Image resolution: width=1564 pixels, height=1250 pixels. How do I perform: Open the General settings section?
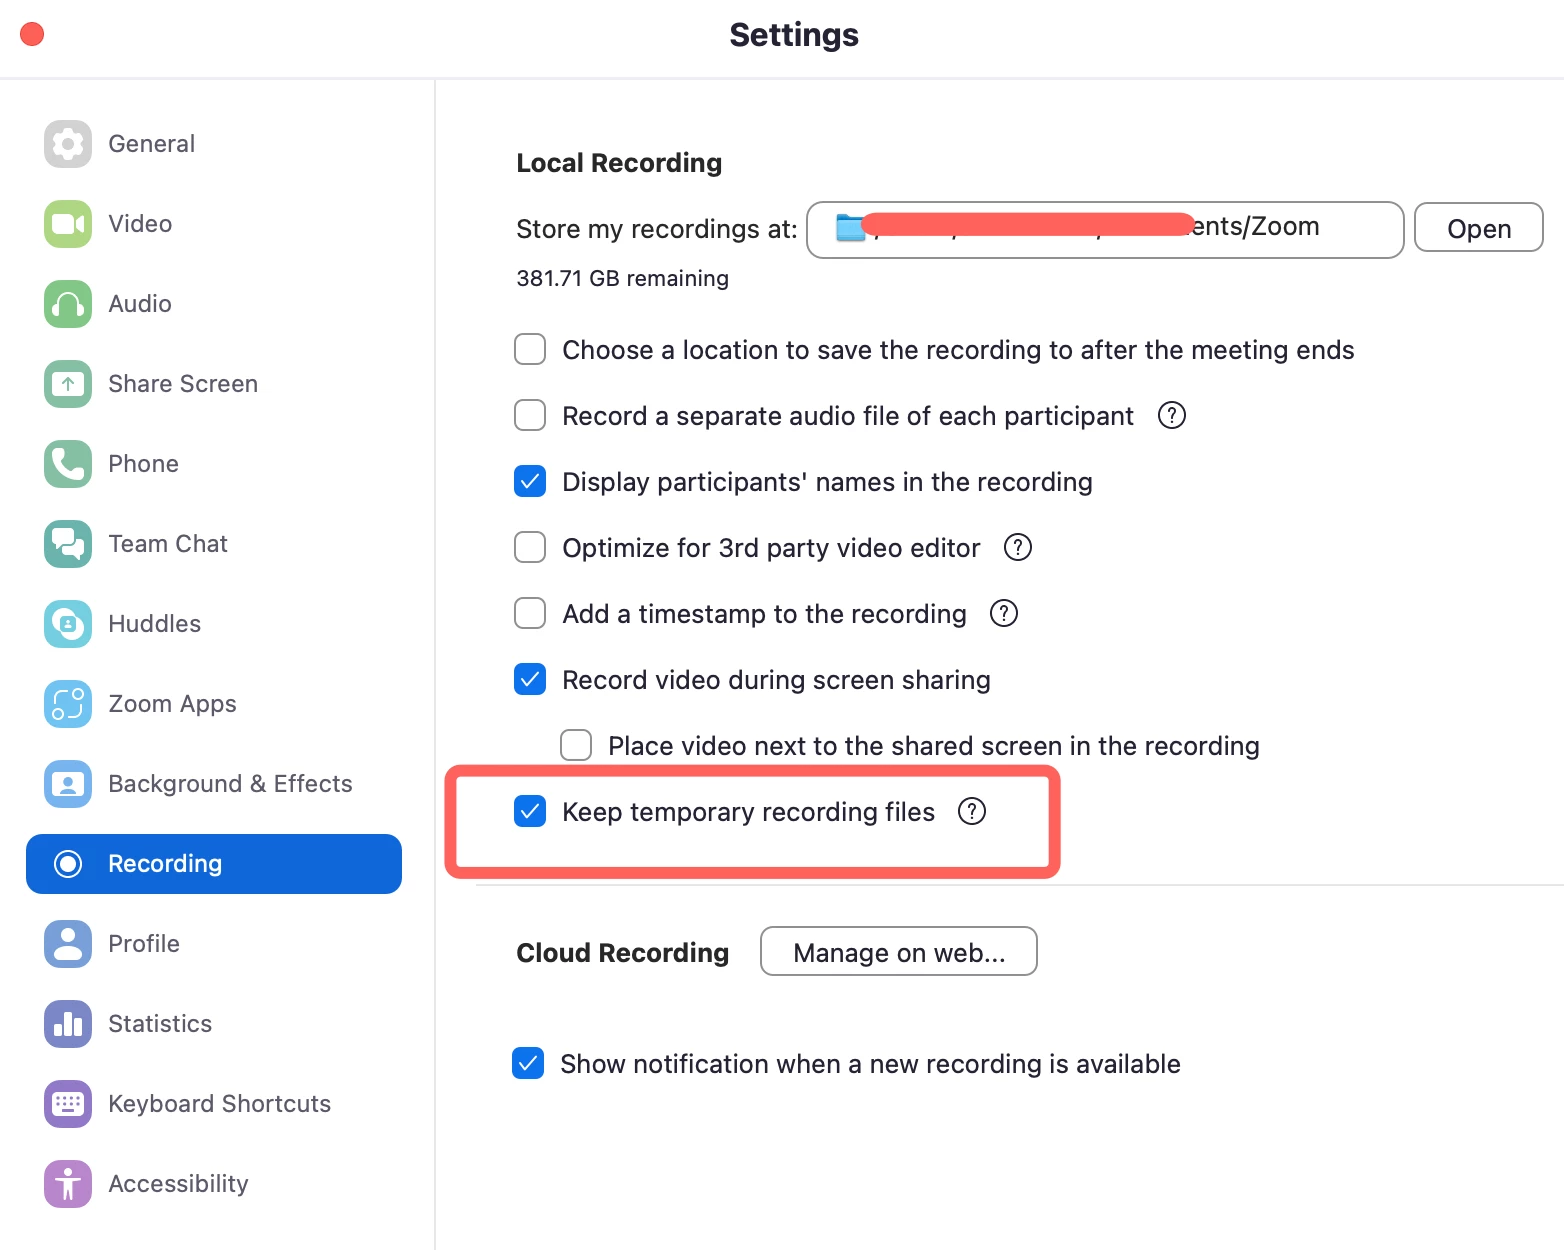[214, 144]
